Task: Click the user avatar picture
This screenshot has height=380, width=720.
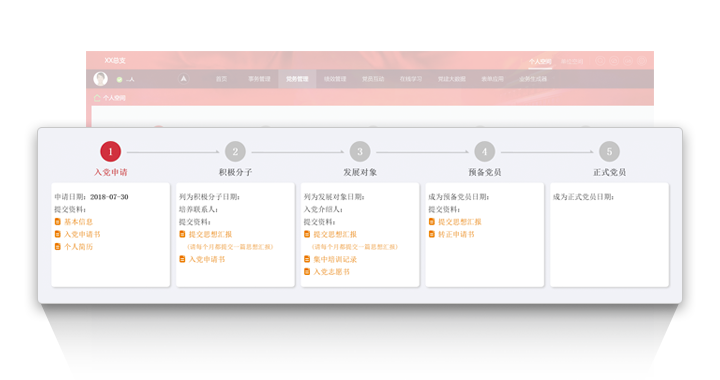Action: tap(101, 79)
